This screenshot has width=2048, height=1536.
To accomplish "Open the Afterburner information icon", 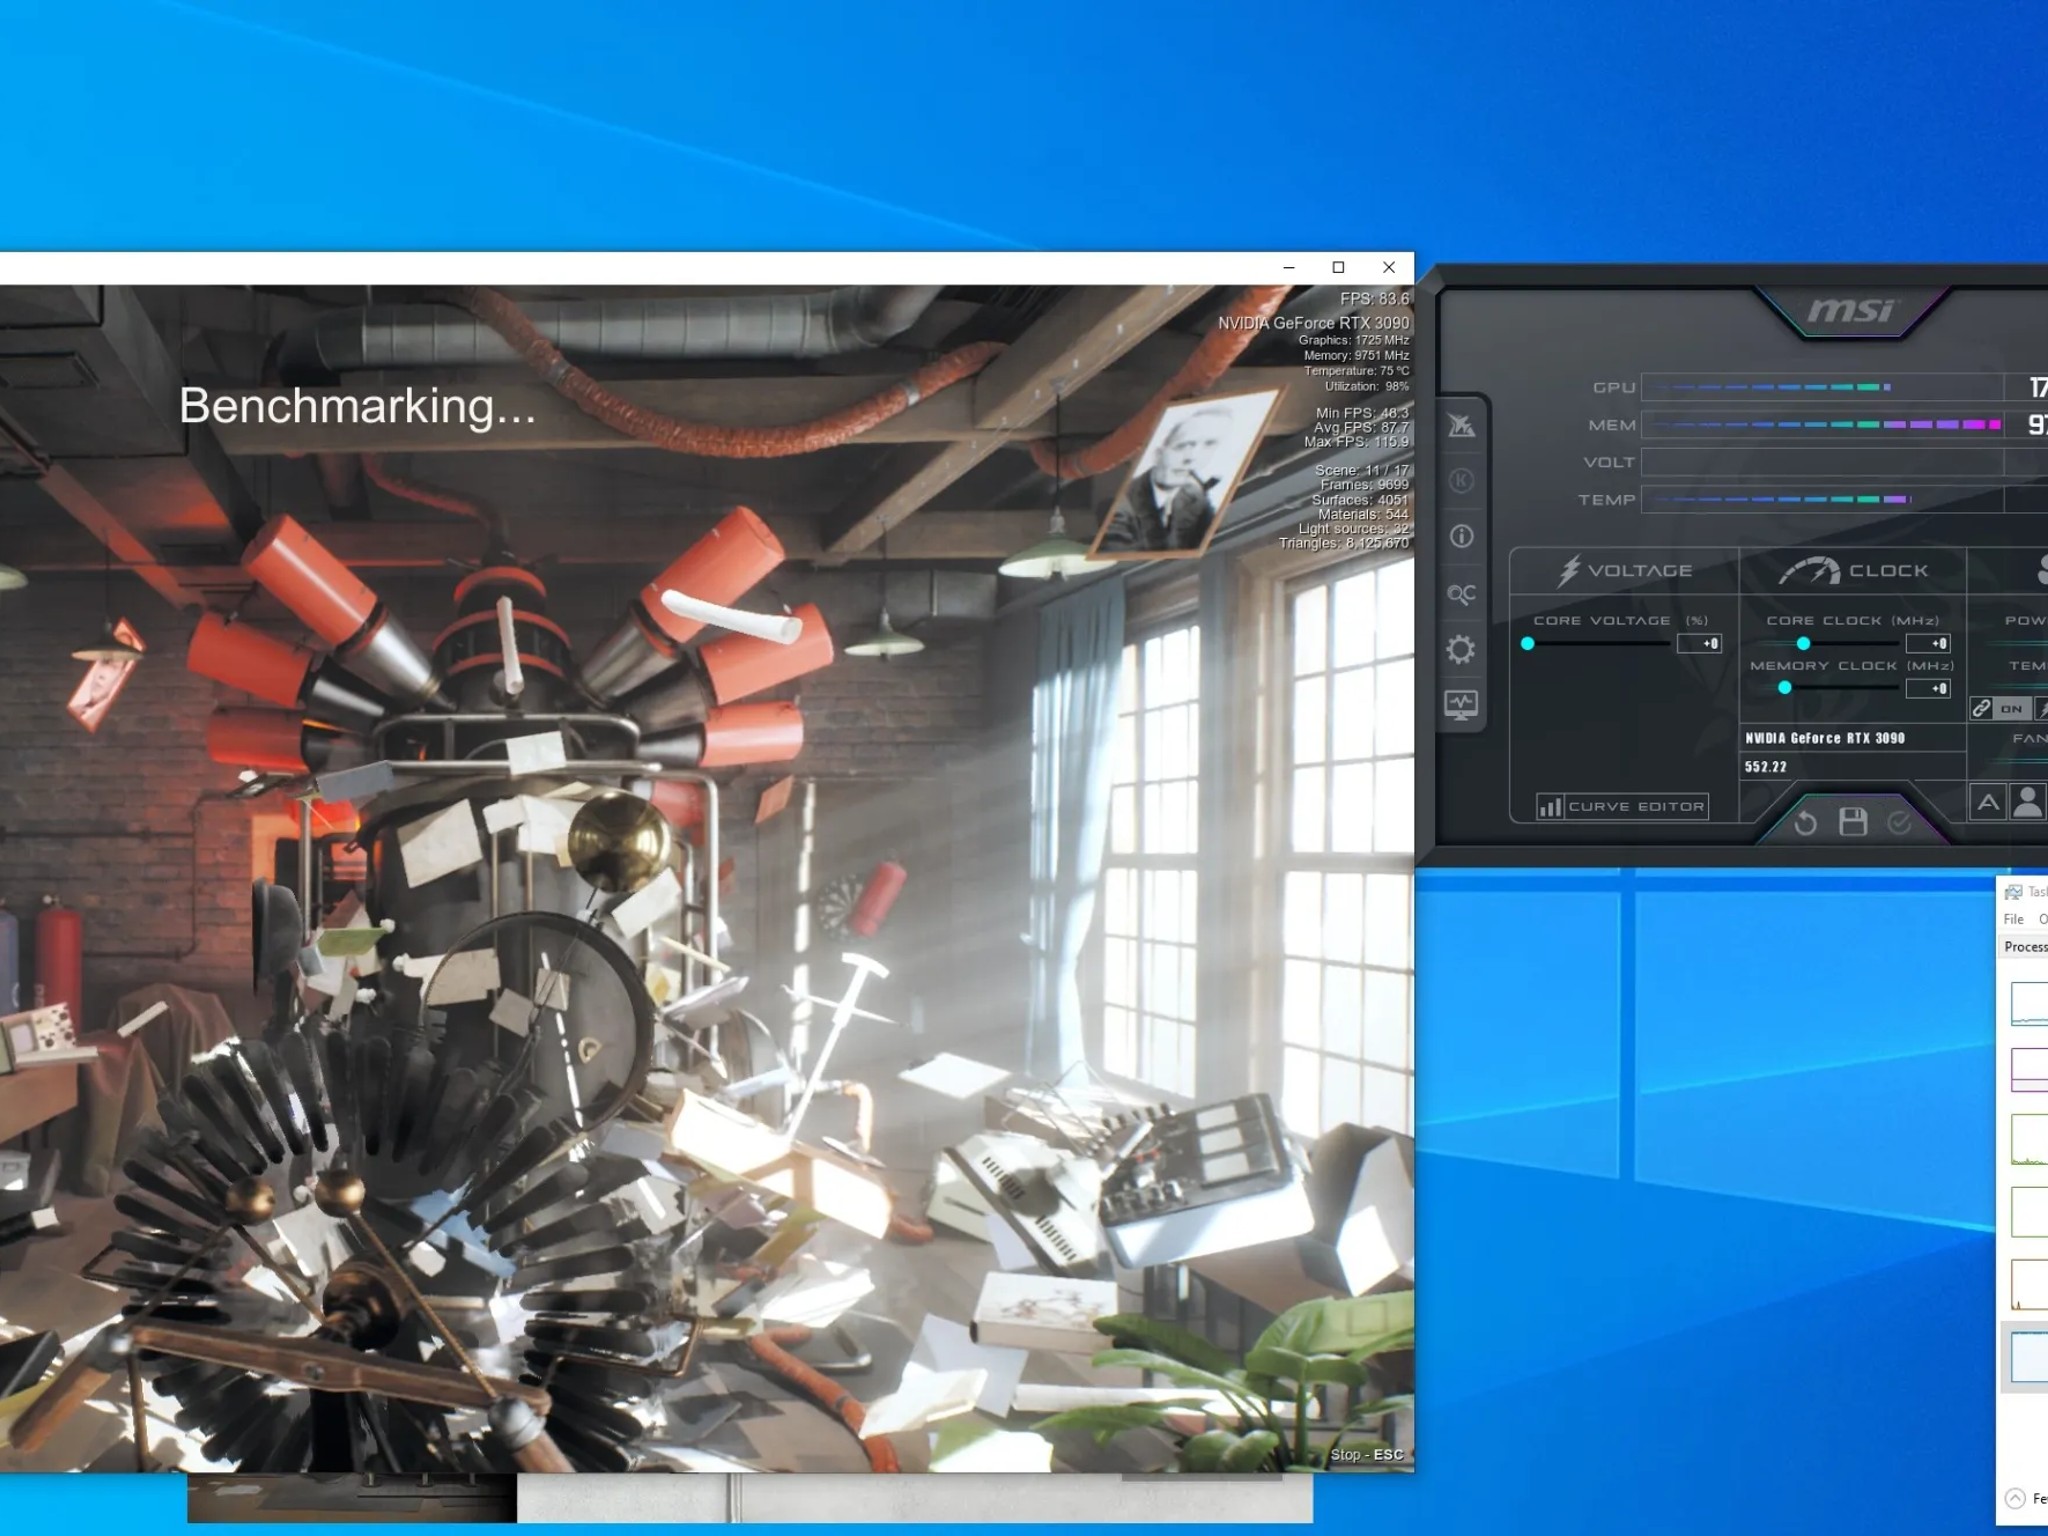I will (x=1461, y=537).
